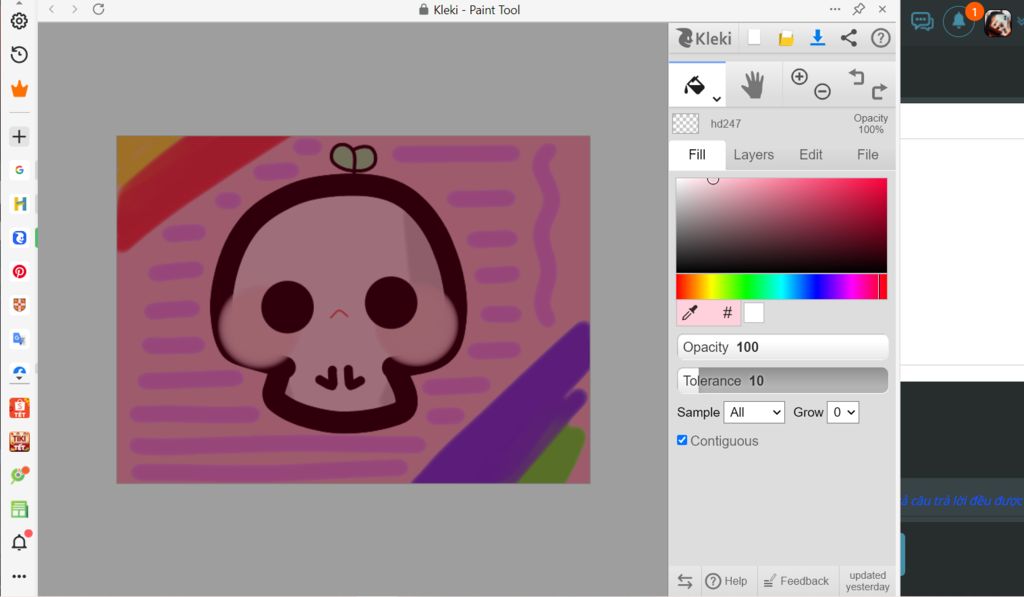This screenshot has height=597, width=1024.
Task: Pick a color in the saturation square
Action: [x=781, y=225]
